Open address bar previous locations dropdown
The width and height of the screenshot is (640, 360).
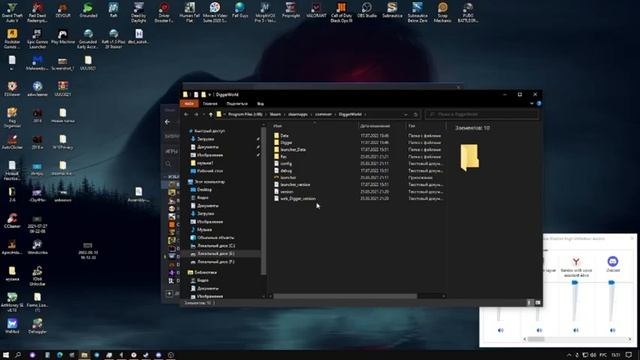coord(406,114)
